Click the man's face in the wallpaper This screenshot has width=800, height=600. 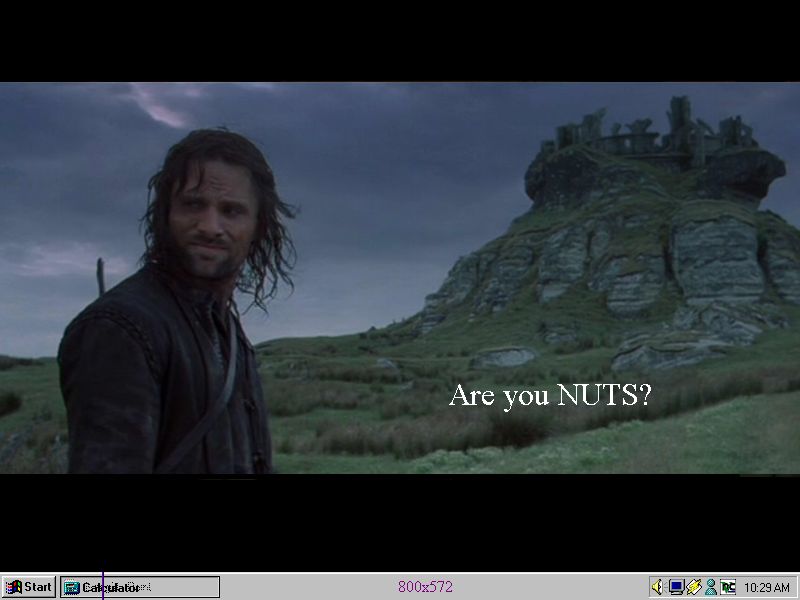pyautogui.click(x=207, y=220)
